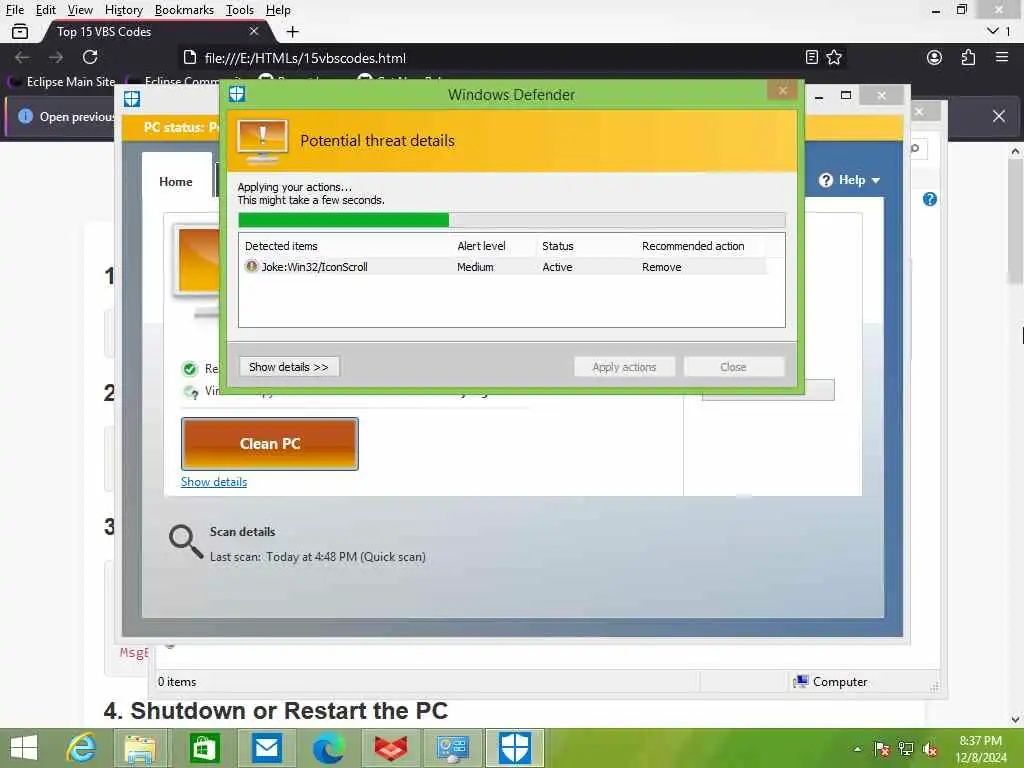The height and width of the screenshot is (768, 1024).
Task: Click the network tray icon
Action: click(x=906, y=749)
